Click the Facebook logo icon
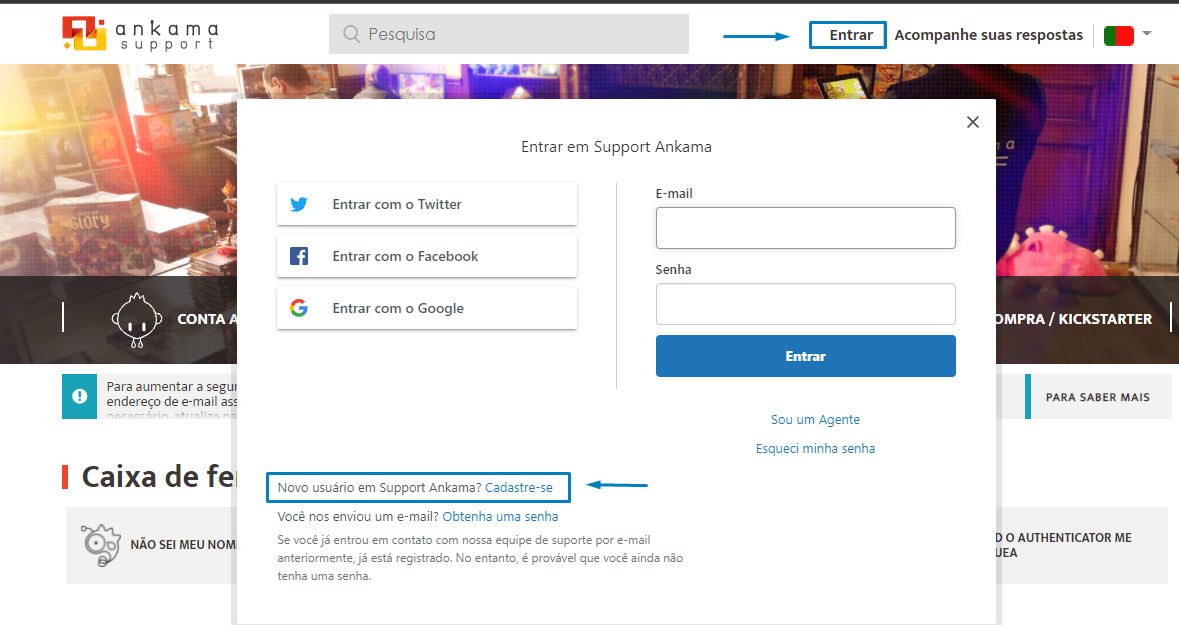 299,256
